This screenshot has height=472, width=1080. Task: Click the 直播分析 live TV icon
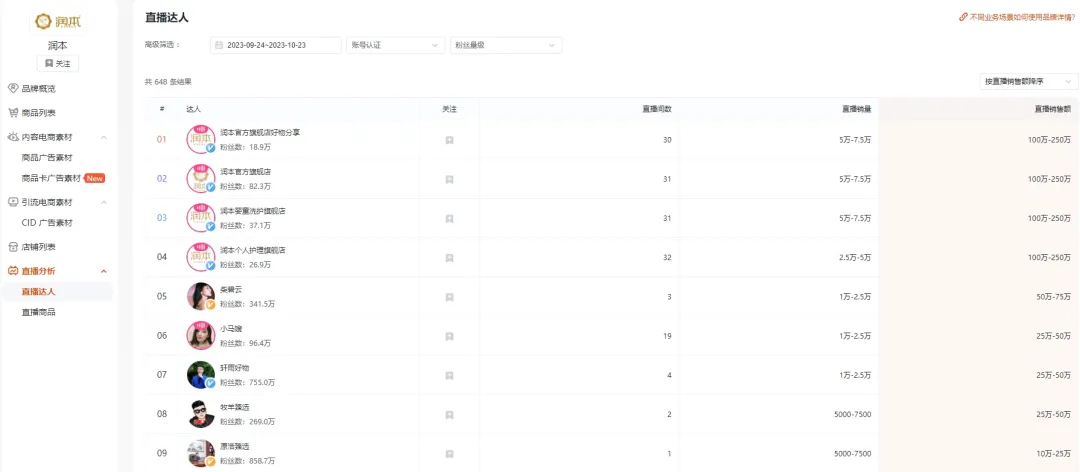12,271
